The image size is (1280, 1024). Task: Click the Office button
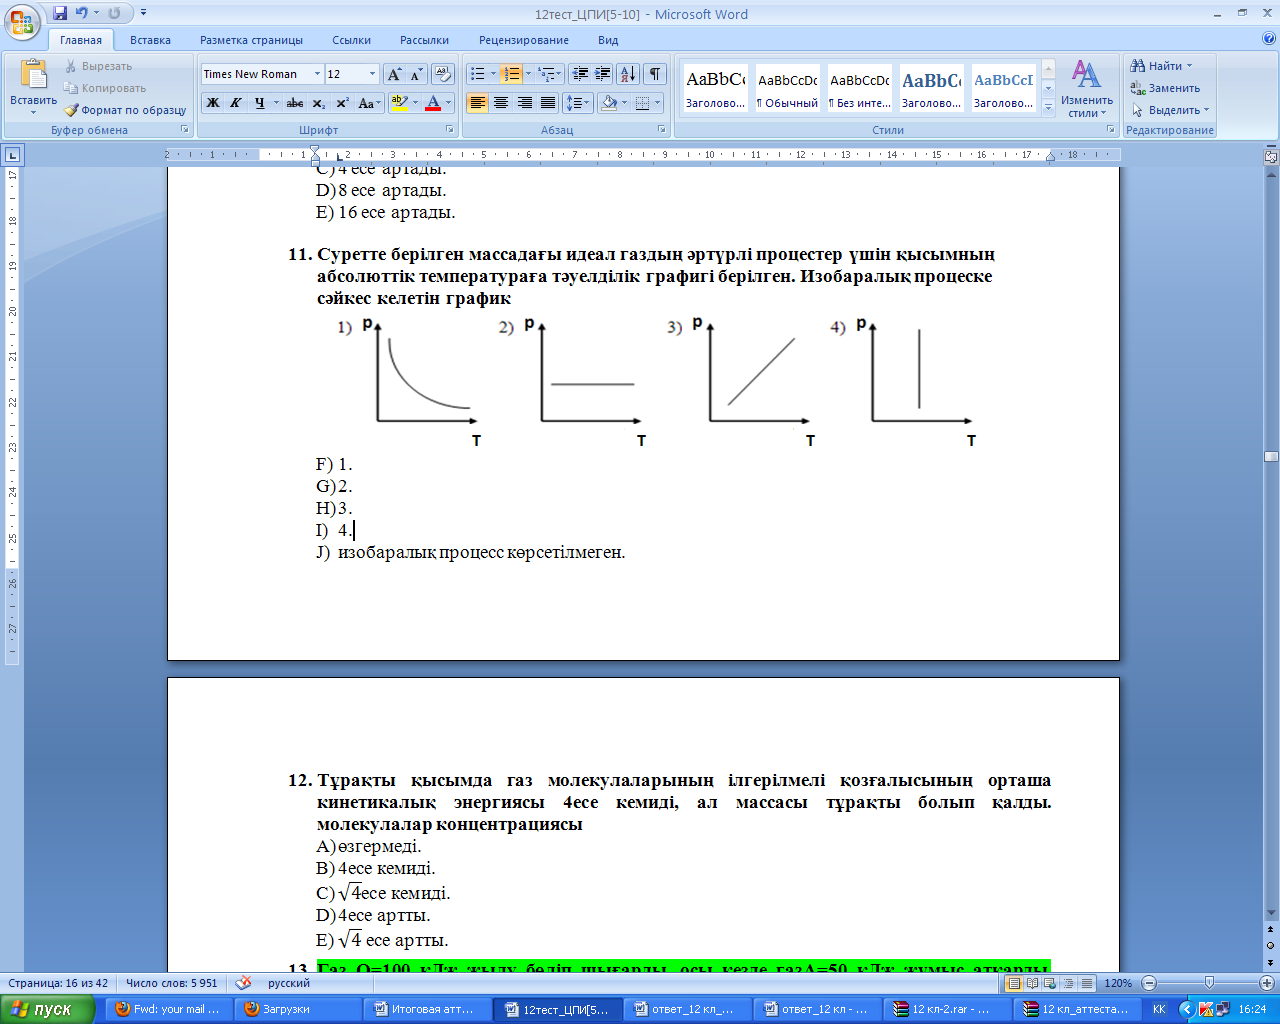coord(23,20)
